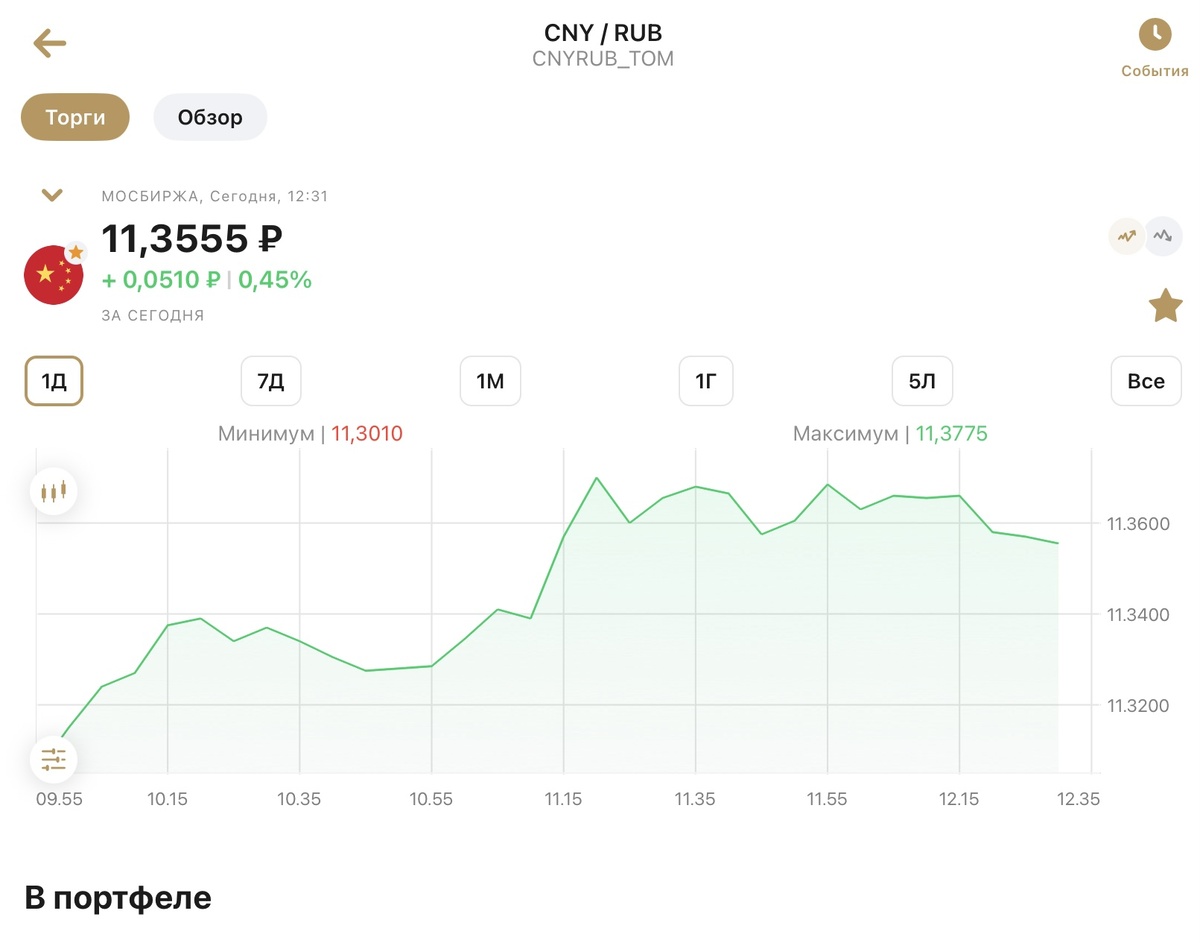The image size is (1200, 943).
Task: Open chart settings sliders icon
Action: point(53,760)
